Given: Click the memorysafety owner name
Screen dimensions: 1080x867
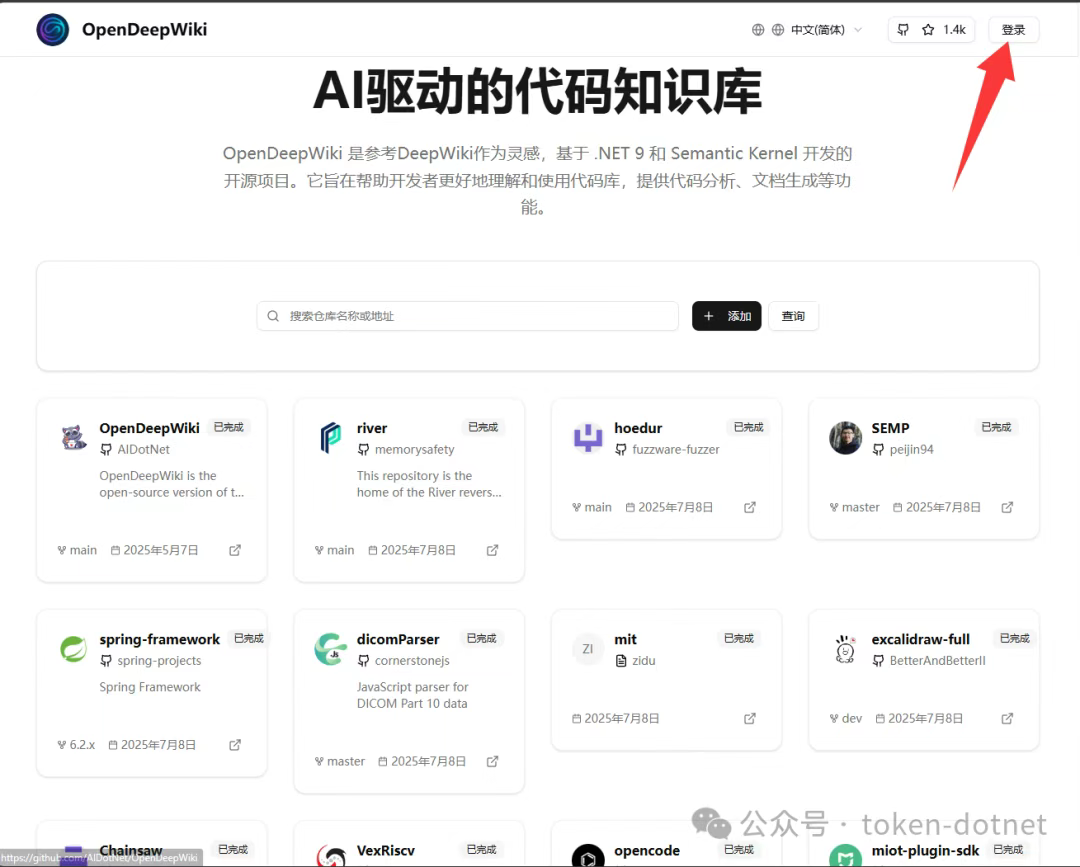Looking at the screenshot, I should click(x=415, y=450).
